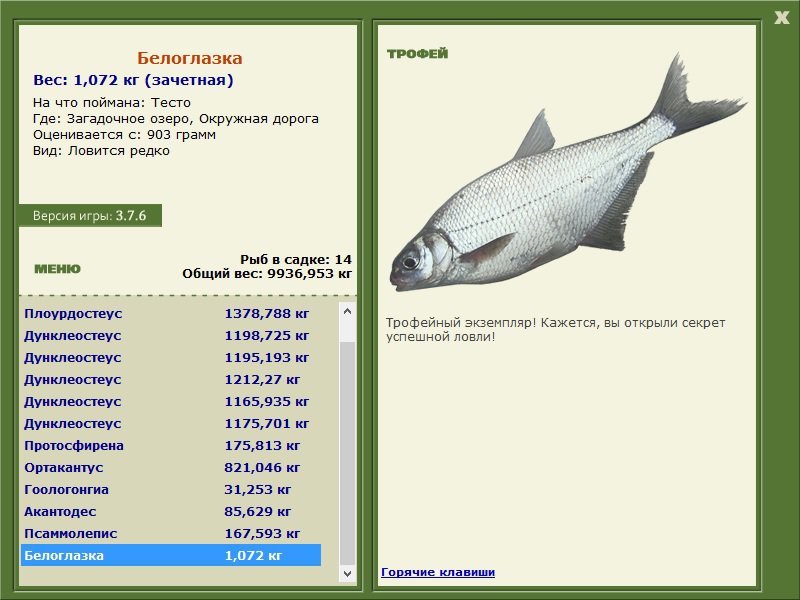Click the Белоглазка fish title

(189, 58)
